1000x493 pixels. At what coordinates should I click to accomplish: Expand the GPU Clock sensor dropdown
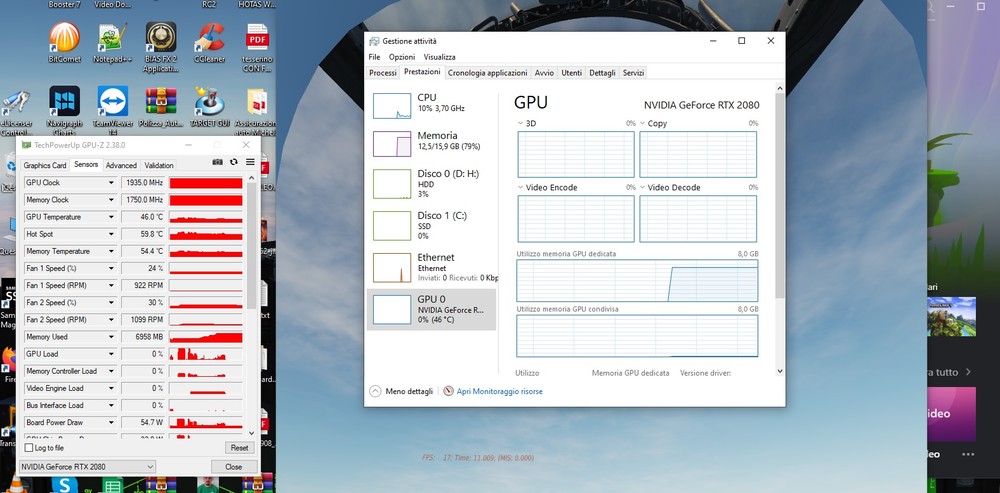coord(111,182)
